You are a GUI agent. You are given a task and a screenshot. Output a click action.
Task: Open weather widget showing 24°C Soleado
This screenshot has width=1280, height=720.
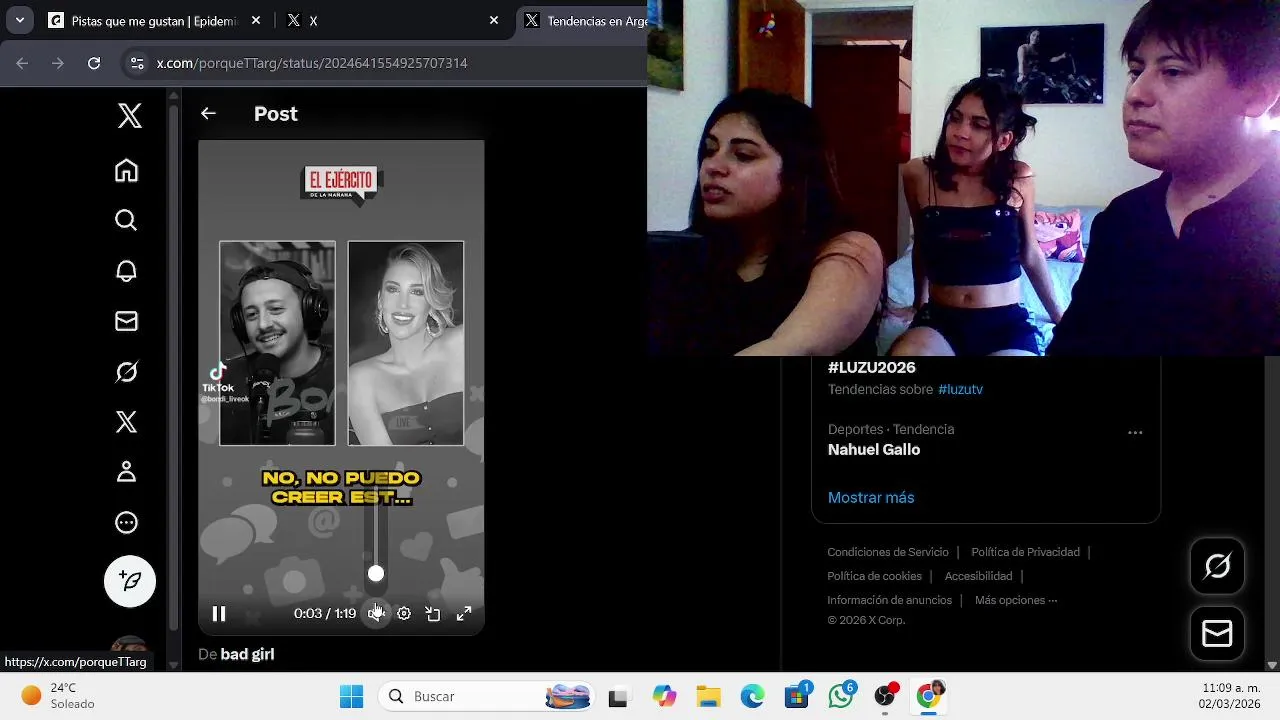(x=59, y=696)
